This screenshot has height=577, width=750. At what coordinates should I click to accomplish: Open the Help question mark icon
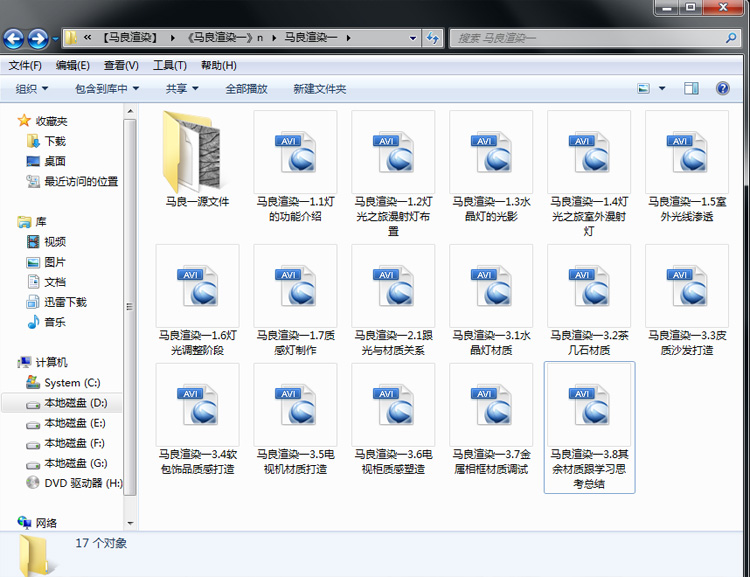coord(723,89)
